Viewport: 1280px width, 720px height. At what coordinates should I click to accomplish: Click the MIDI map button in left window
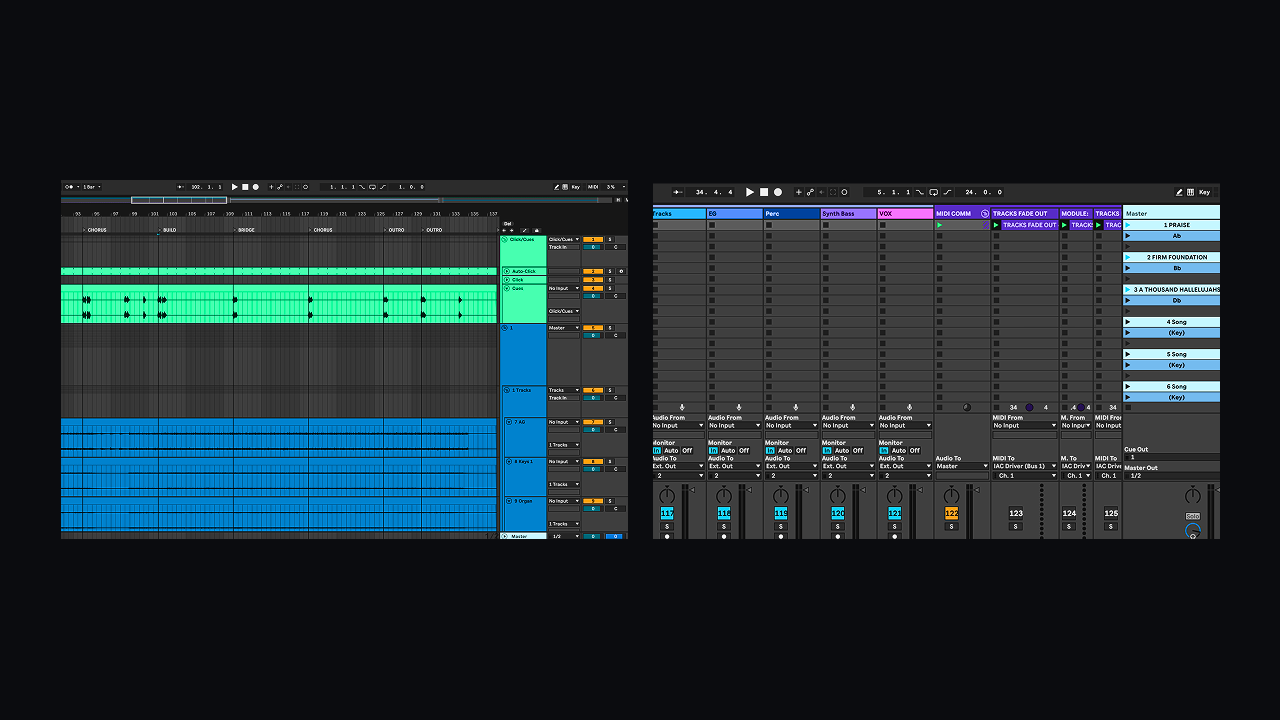[x=593, y=187]
